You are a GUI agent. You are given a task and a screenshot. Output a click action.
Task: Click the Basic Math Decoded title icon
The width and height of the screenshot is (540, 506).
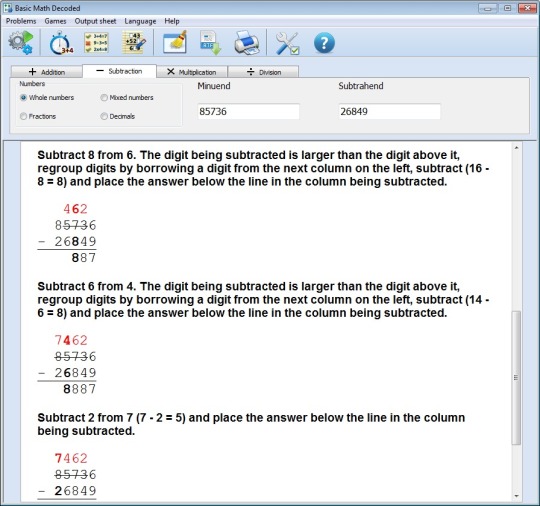pos(8,8)
